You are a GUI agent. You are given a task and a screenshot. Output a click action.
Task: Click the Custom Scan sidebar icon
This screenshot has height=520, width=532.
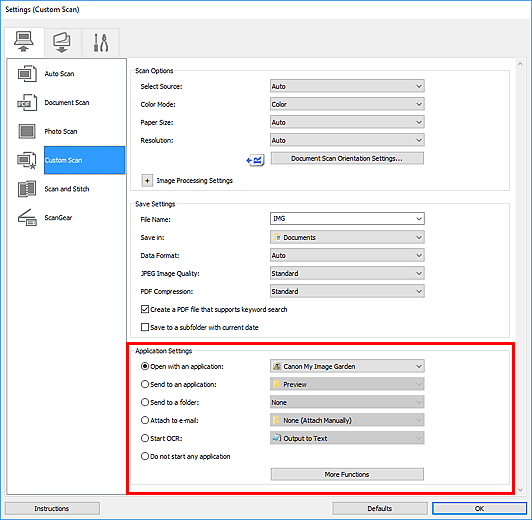(27, 160)
